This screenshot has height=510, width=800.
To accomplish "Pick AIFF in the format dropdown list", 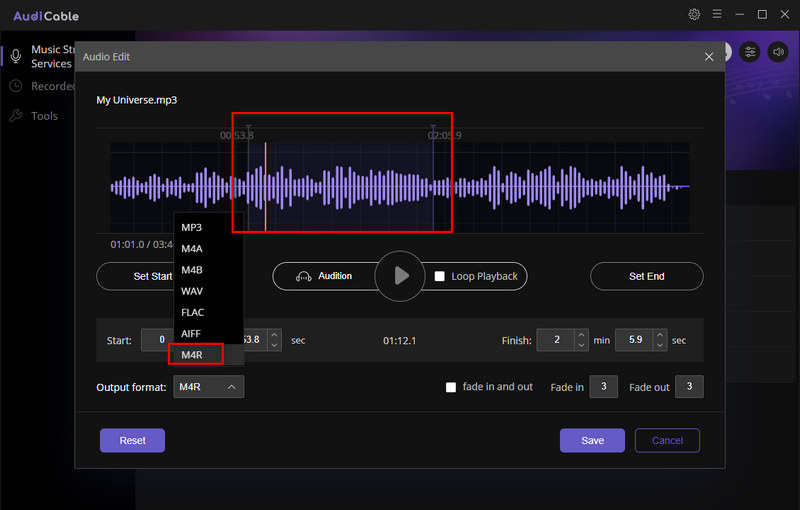I will click(x=191, y=334).
